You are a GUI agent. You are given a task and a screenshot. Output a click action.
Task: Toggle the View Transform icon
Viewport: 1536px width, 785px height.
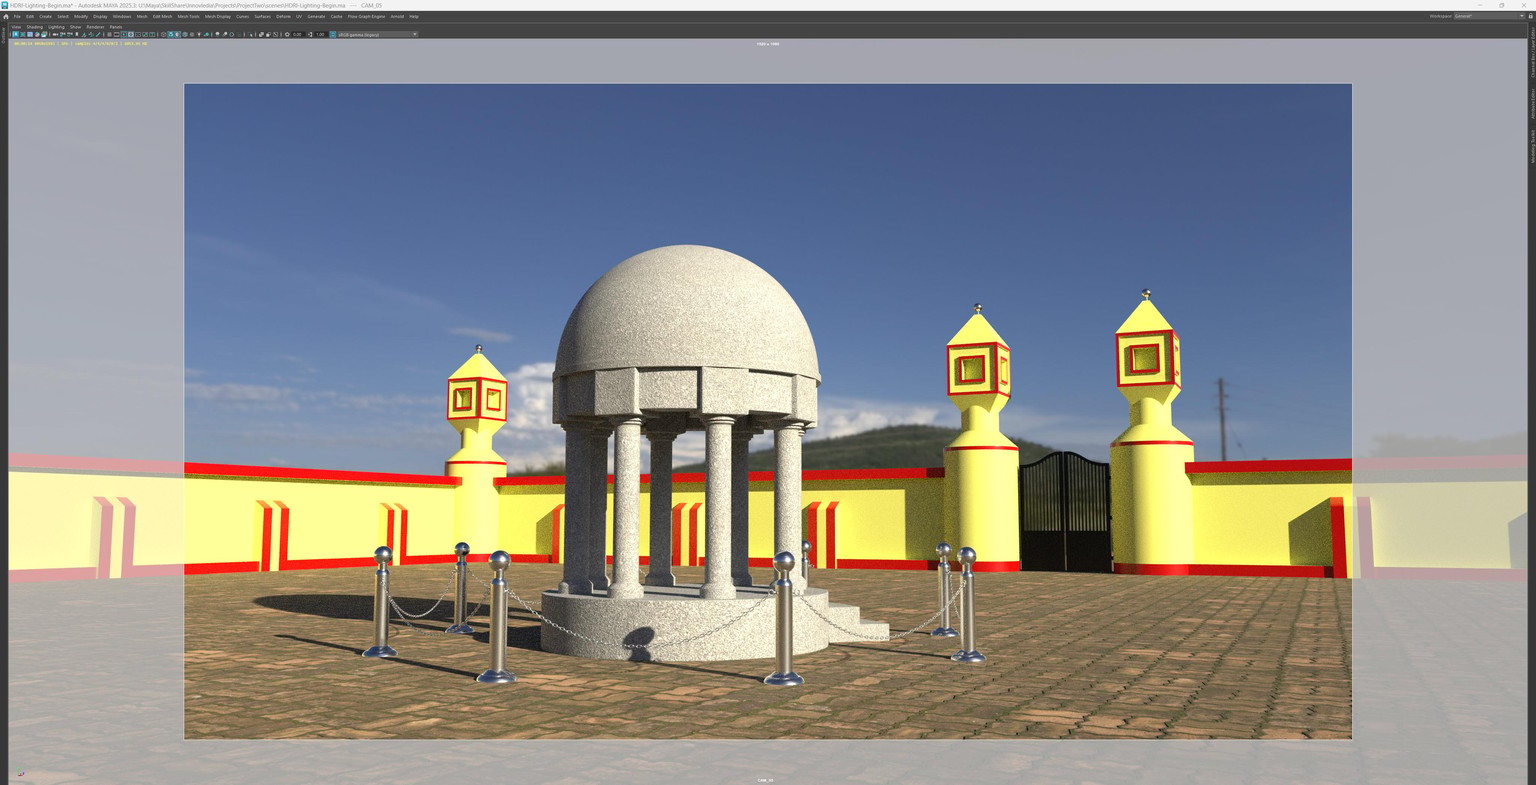pos(332,34)
